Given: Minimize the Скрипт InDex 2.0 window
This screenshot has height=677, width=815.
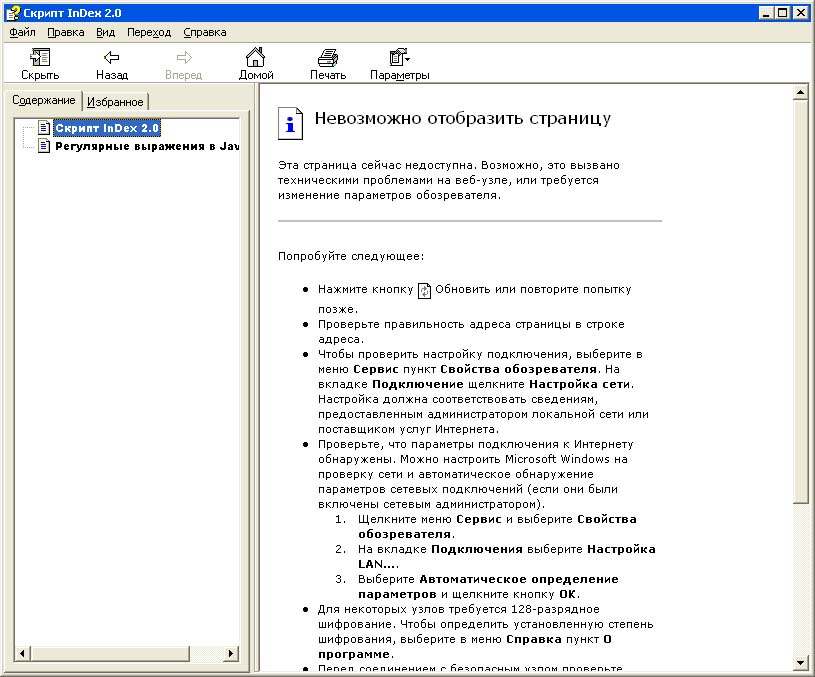Looking at the screenshot, I should (x=766, y=13).
